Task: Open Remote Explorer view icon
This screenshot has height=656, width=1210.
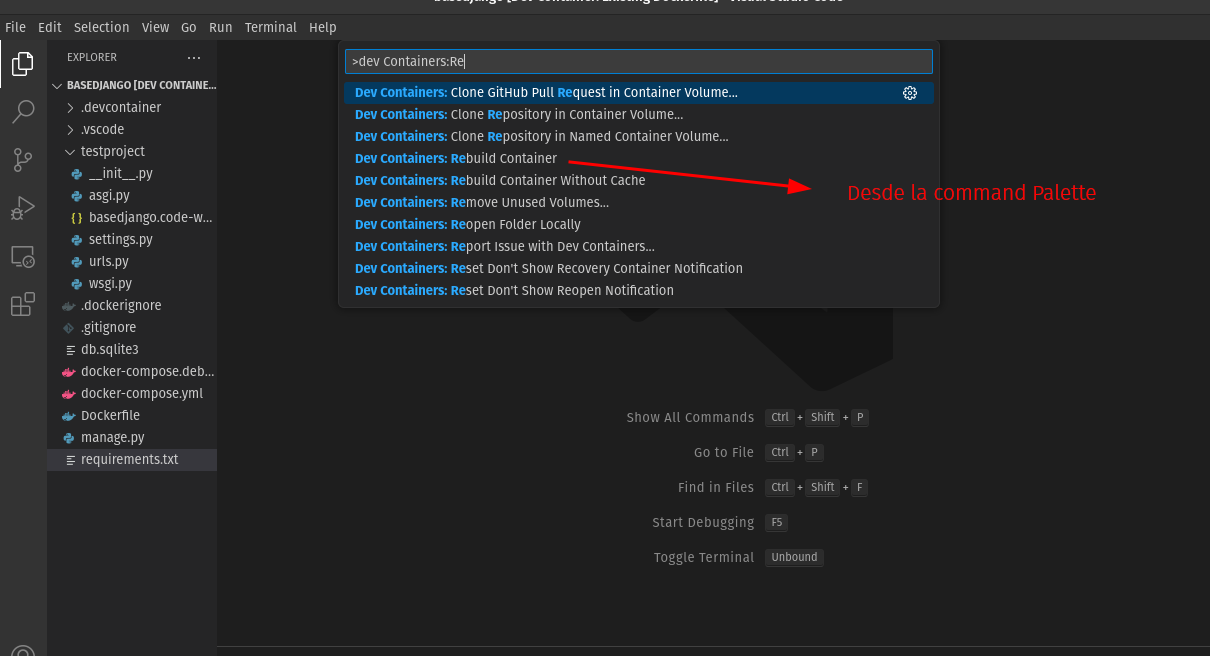Action: 23,257
